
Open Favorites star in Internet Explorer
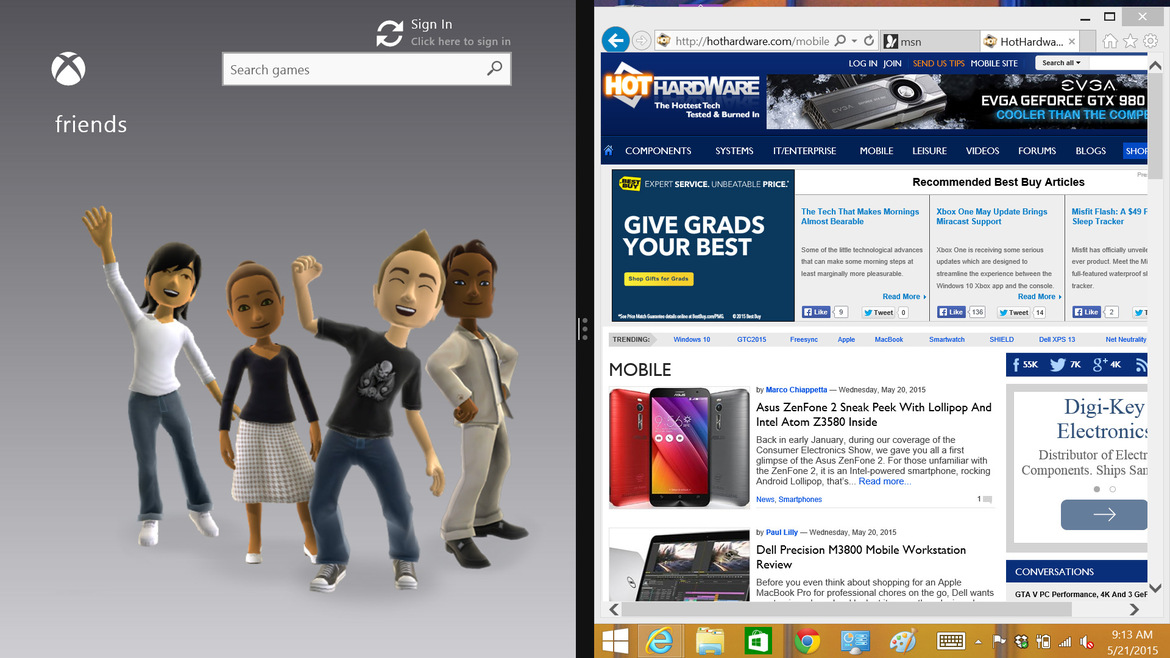(1130, 41)
